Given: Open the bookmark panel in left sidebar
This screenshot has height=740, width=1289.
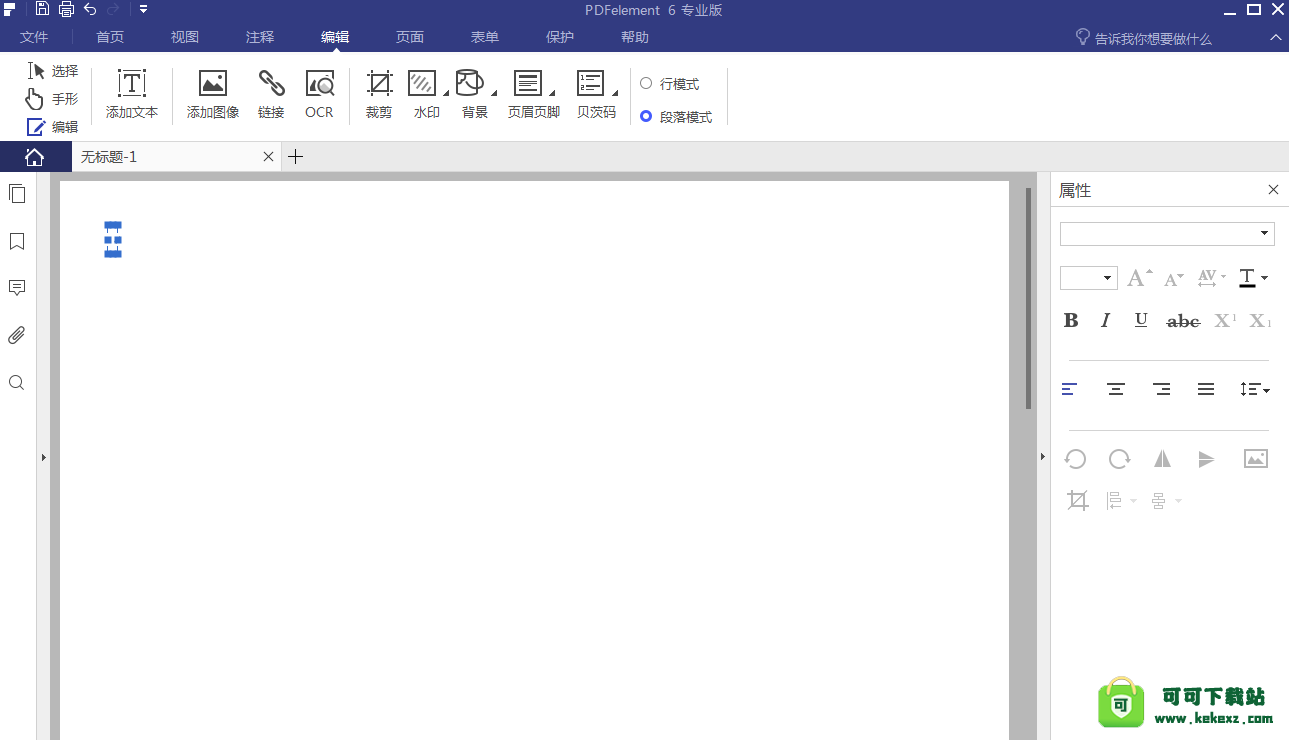Looking at the screenshot, I should 17,241.
